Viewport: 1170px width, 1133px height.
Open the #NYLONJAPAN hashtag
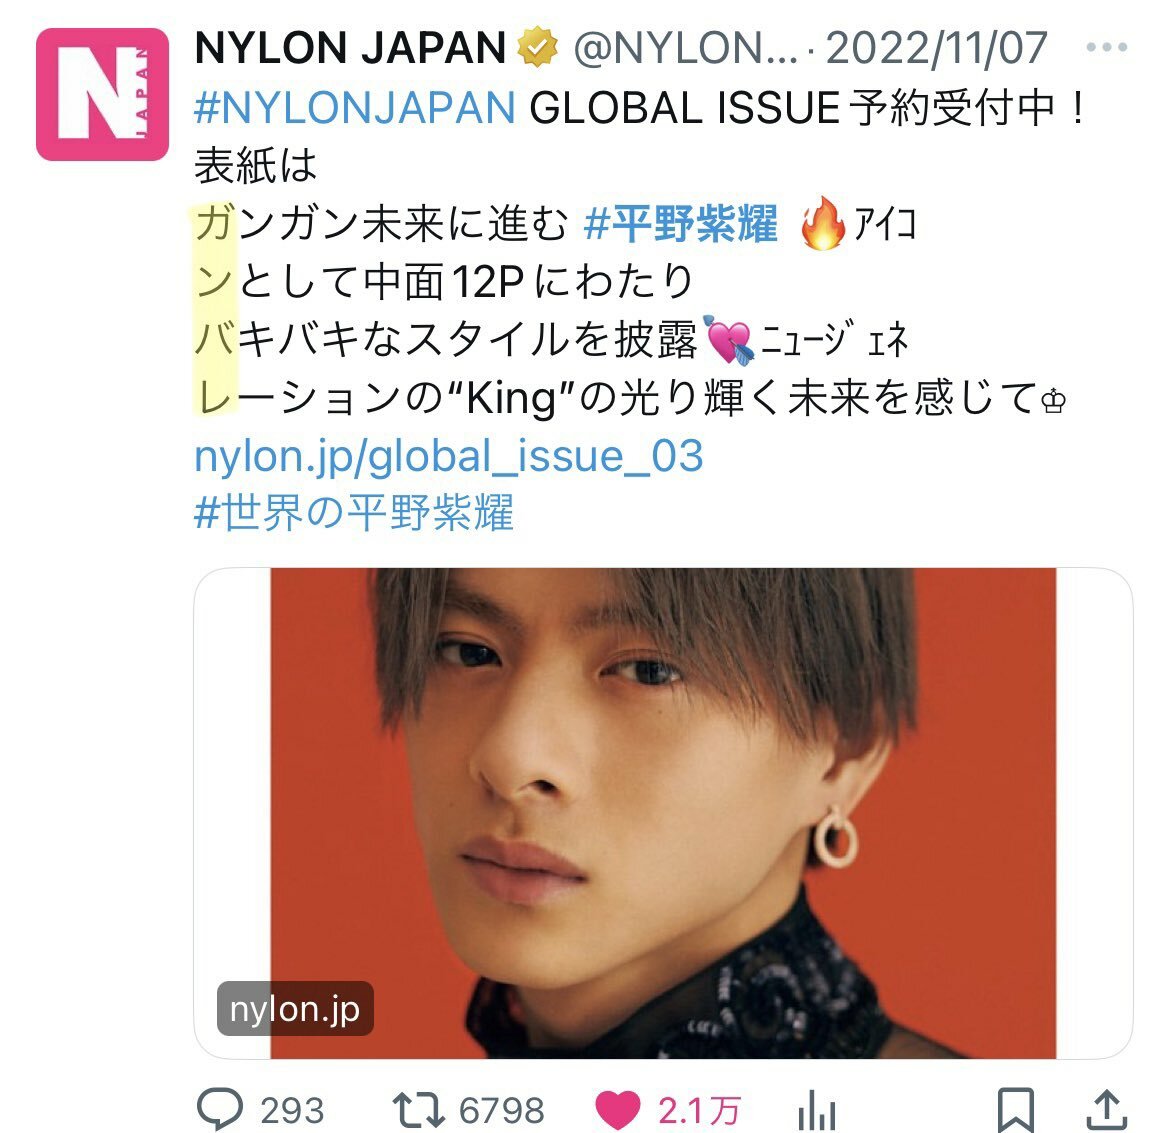coord(355,107)
